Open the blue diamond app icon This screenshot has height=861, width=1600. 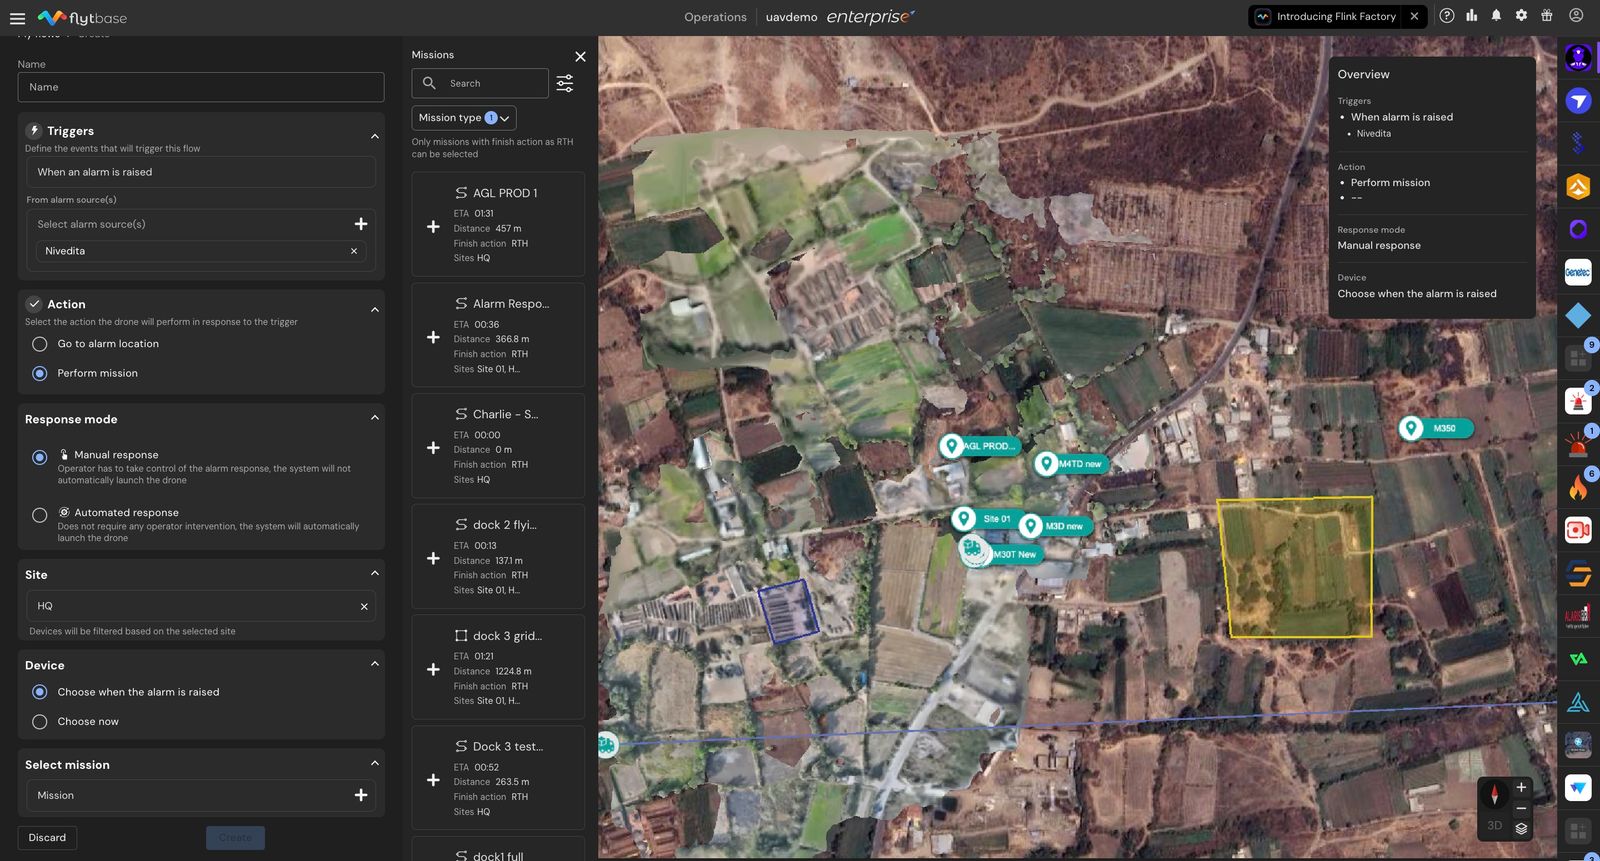click(1578, 316)
